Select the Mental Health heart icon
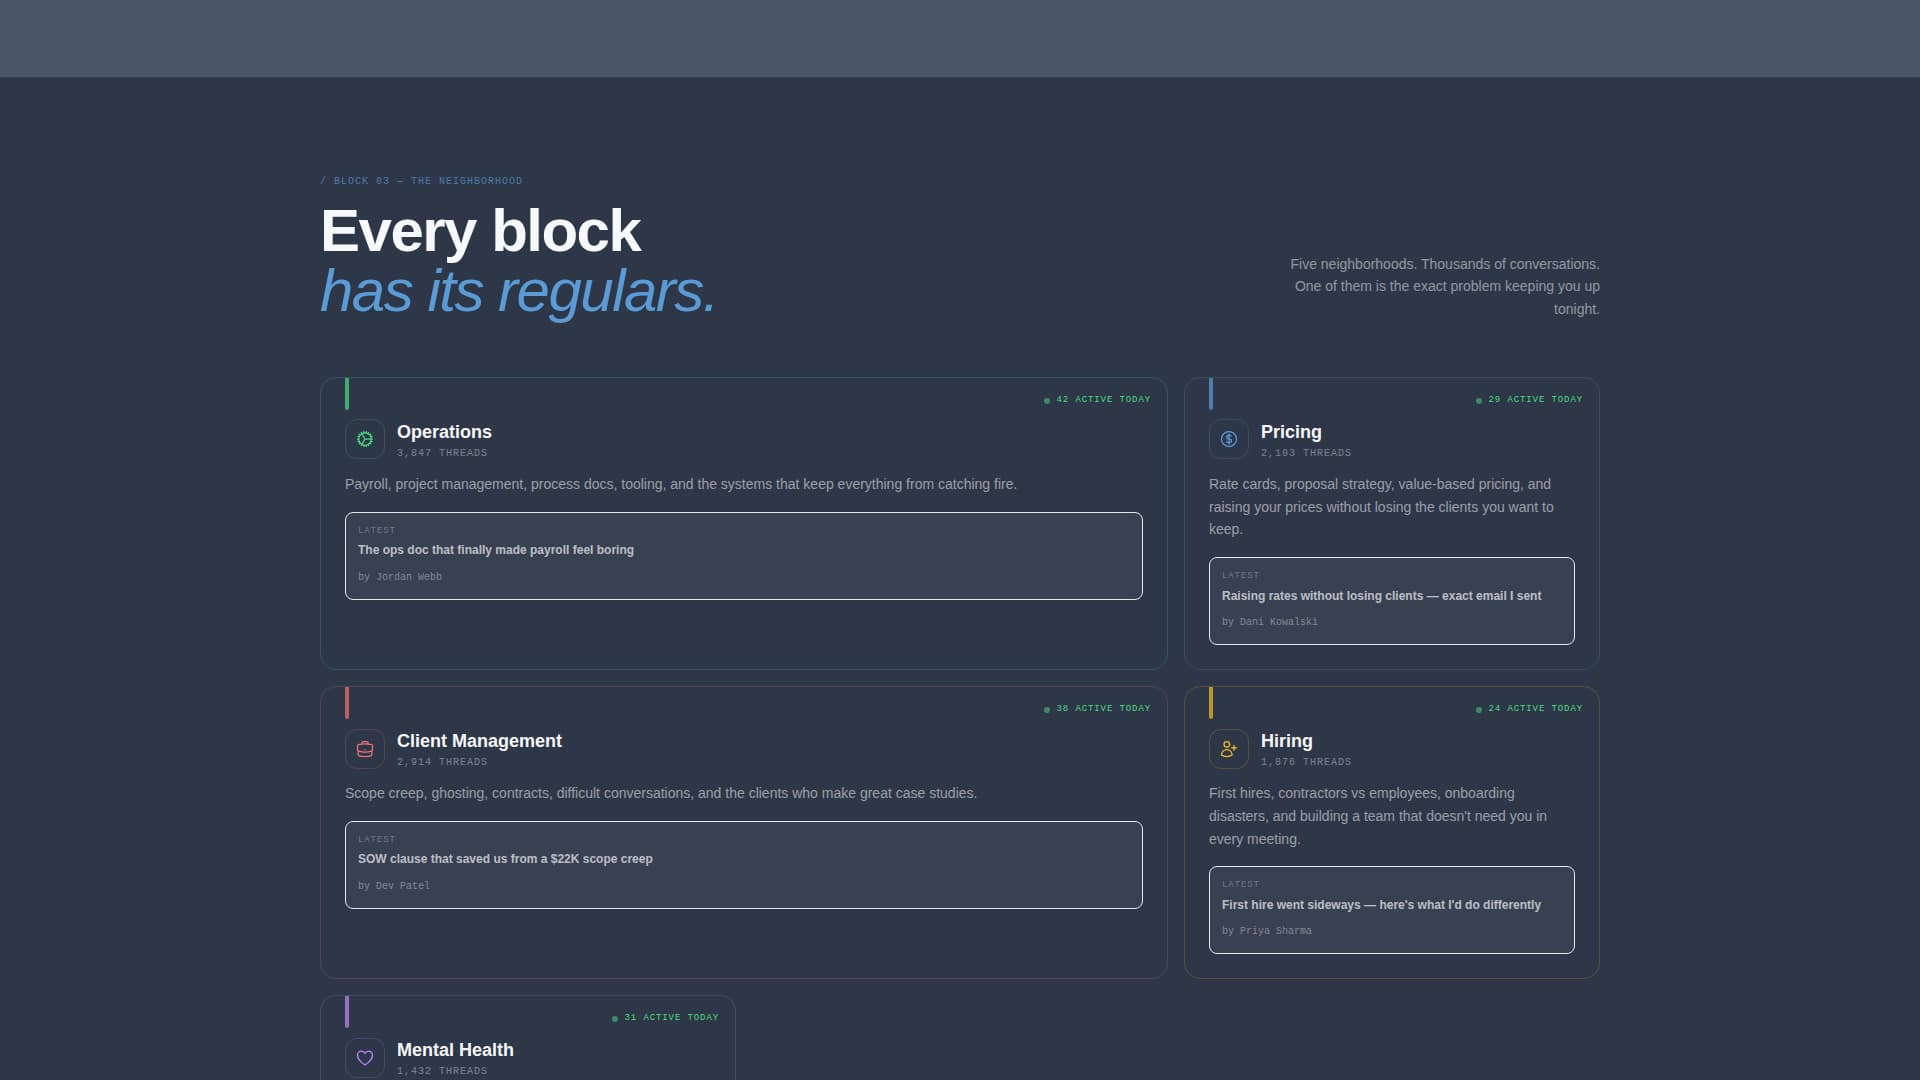The width and height of the screenshot is (1920, 1080). [x=364, y=1057]
